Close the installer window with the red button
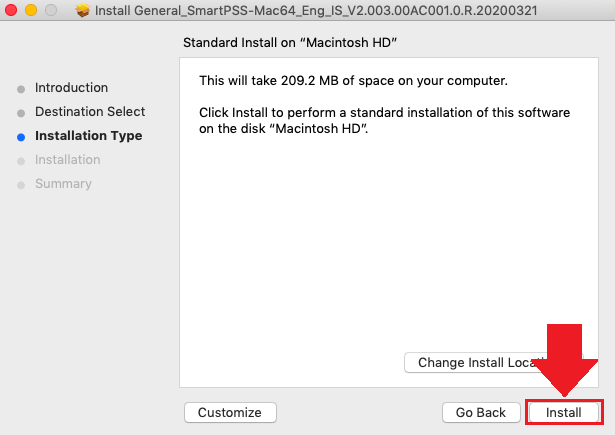 (x=11, y=11)
